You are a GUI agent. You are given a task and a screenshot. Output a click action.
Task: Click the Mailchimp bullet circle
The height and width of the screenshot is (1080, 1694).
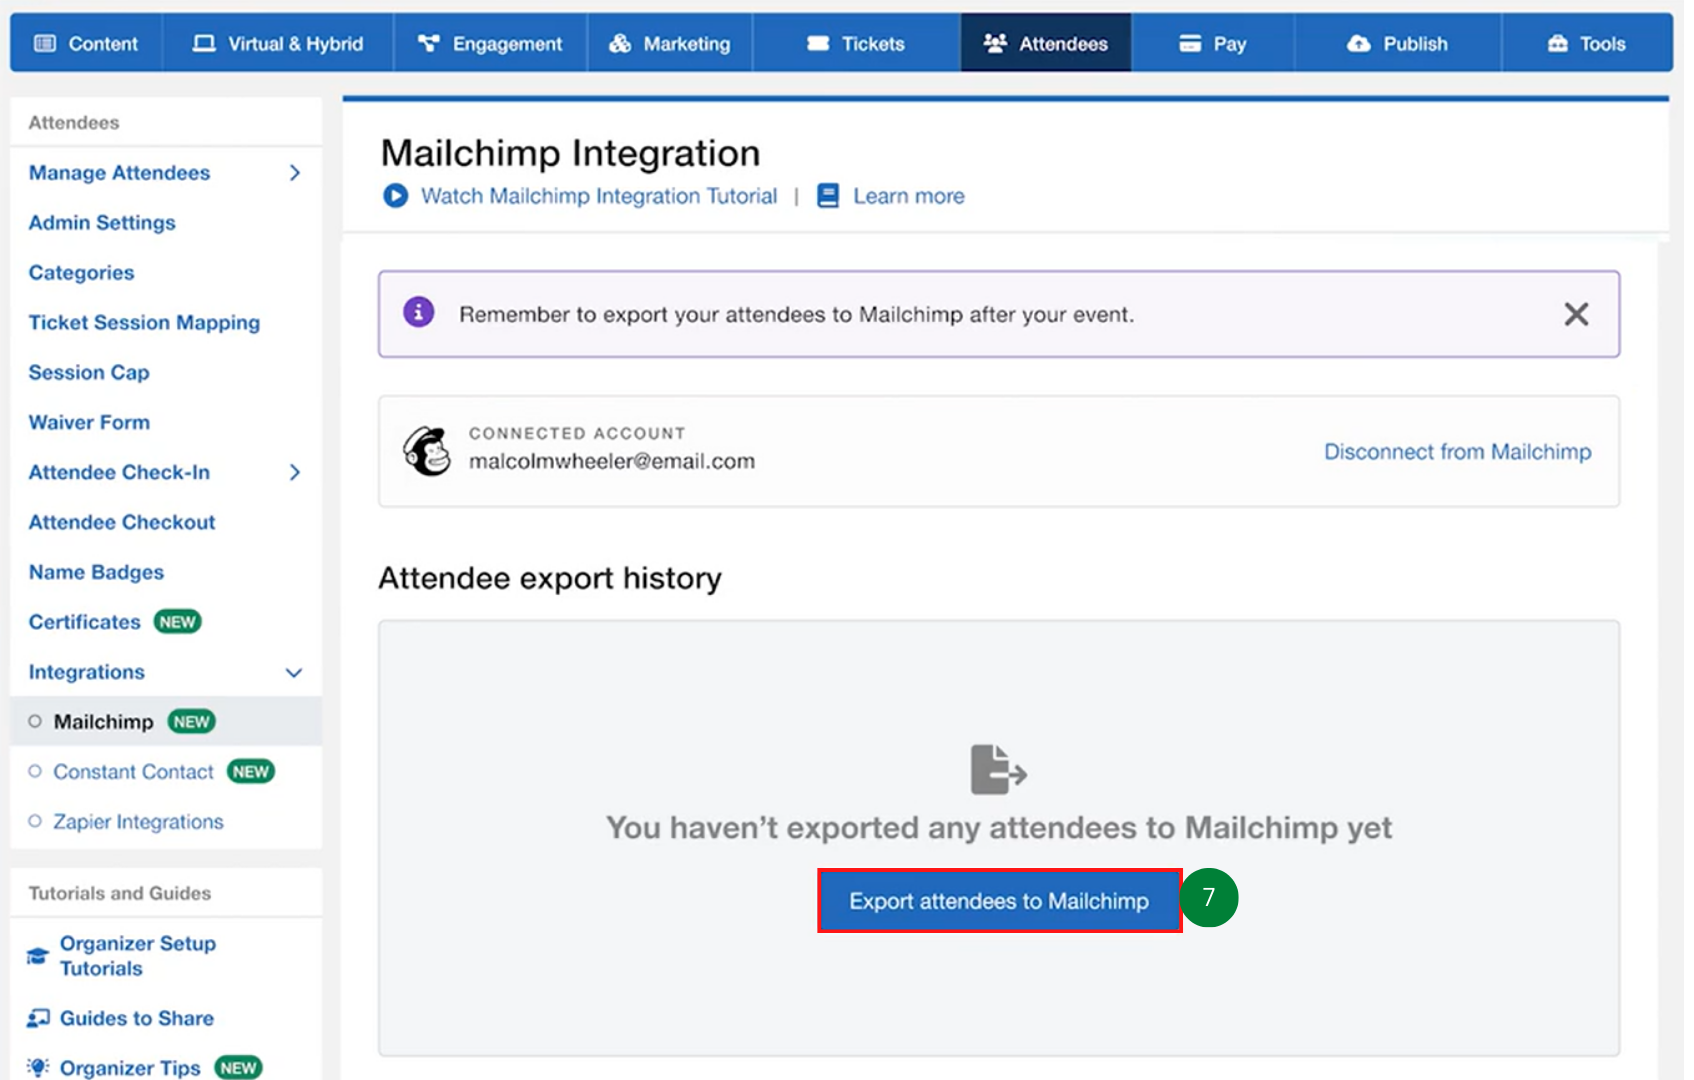tap(35, 721)
